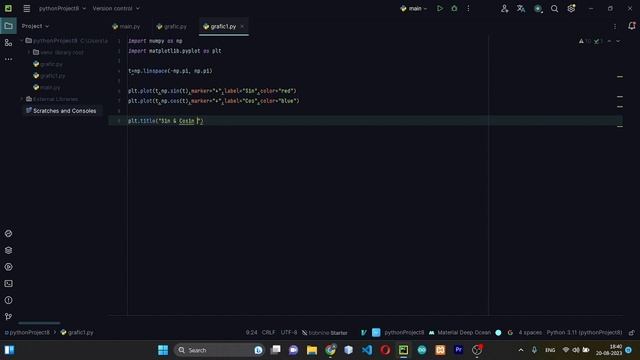Image resolution: width=640 pixels, height=360 pixels.
Task: Open Search Everywhere magnifier
Action: coord(554,8)
